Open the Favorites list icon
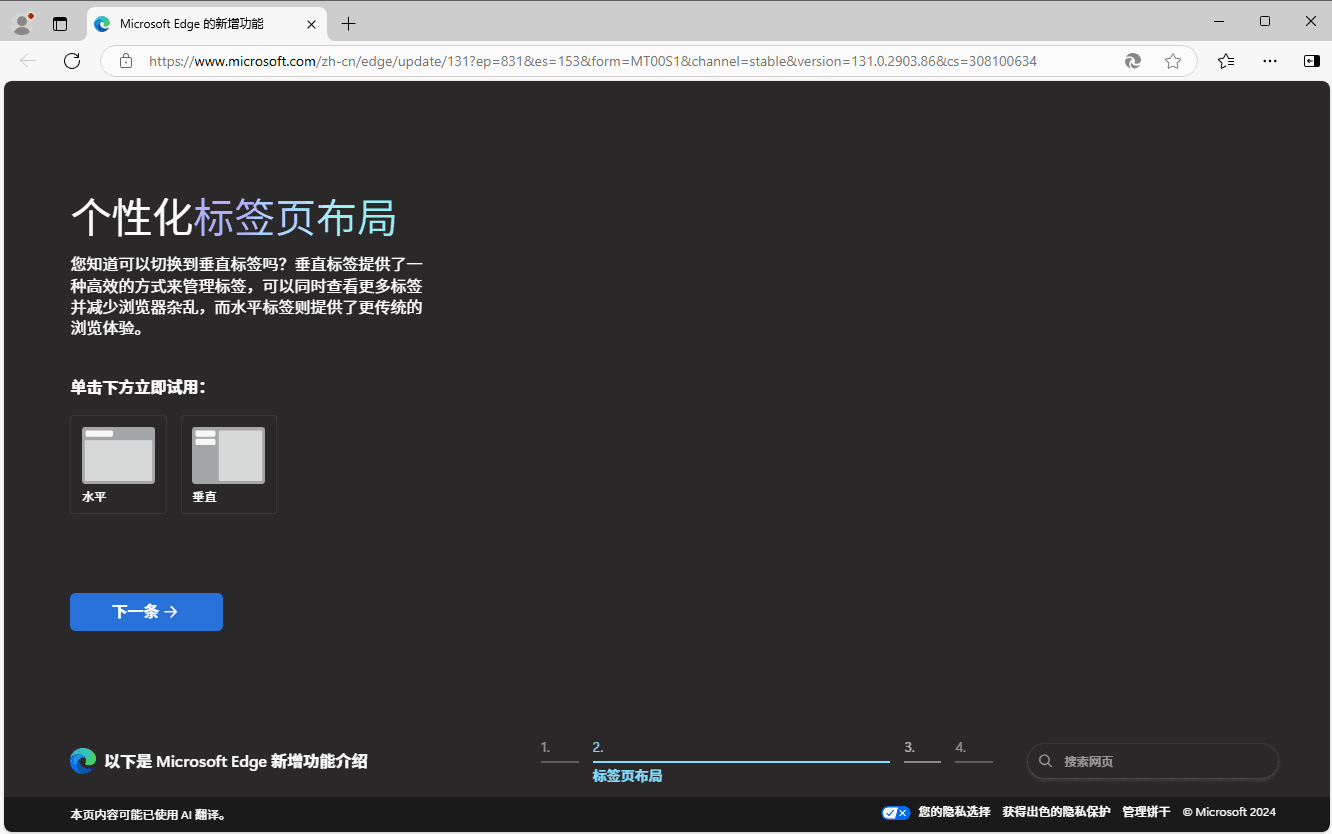The image size is (1332, 834). (x=1226, y=61)
